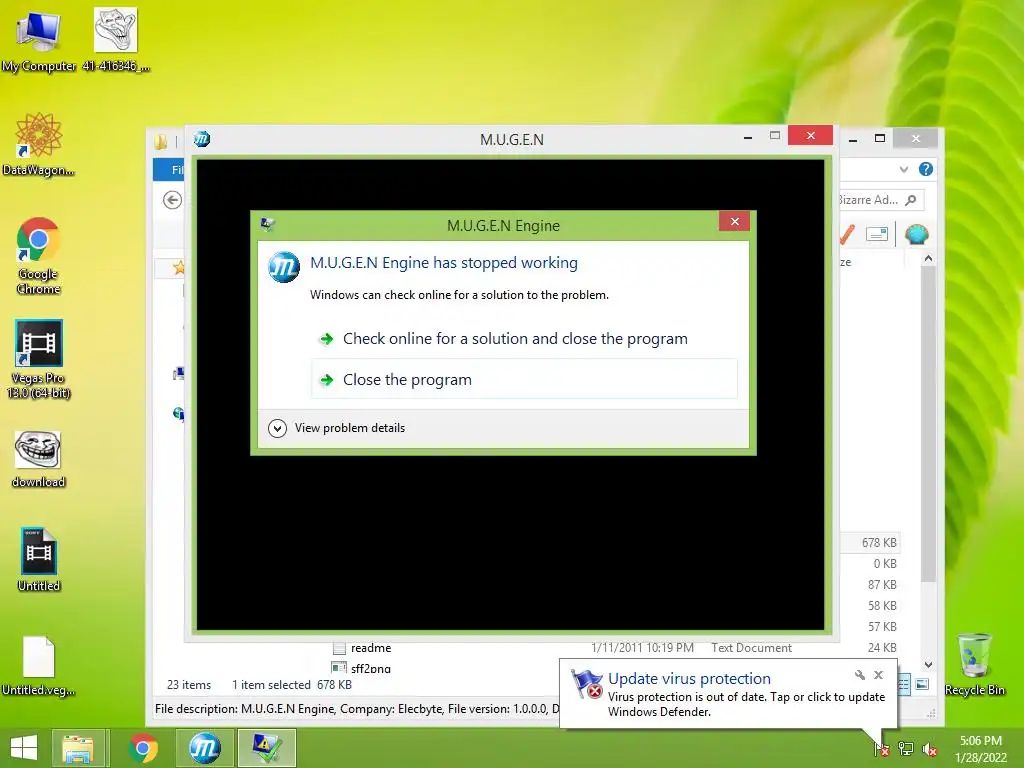Open the 41-416346 trollface image icon
The image size is (1024, 768).
pos(116,40)
